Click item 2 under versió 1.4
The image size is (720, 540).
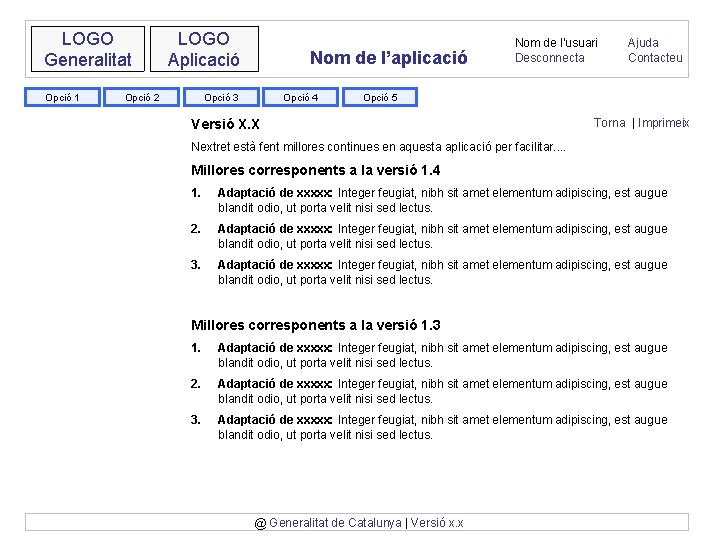(x=429, y=236)
